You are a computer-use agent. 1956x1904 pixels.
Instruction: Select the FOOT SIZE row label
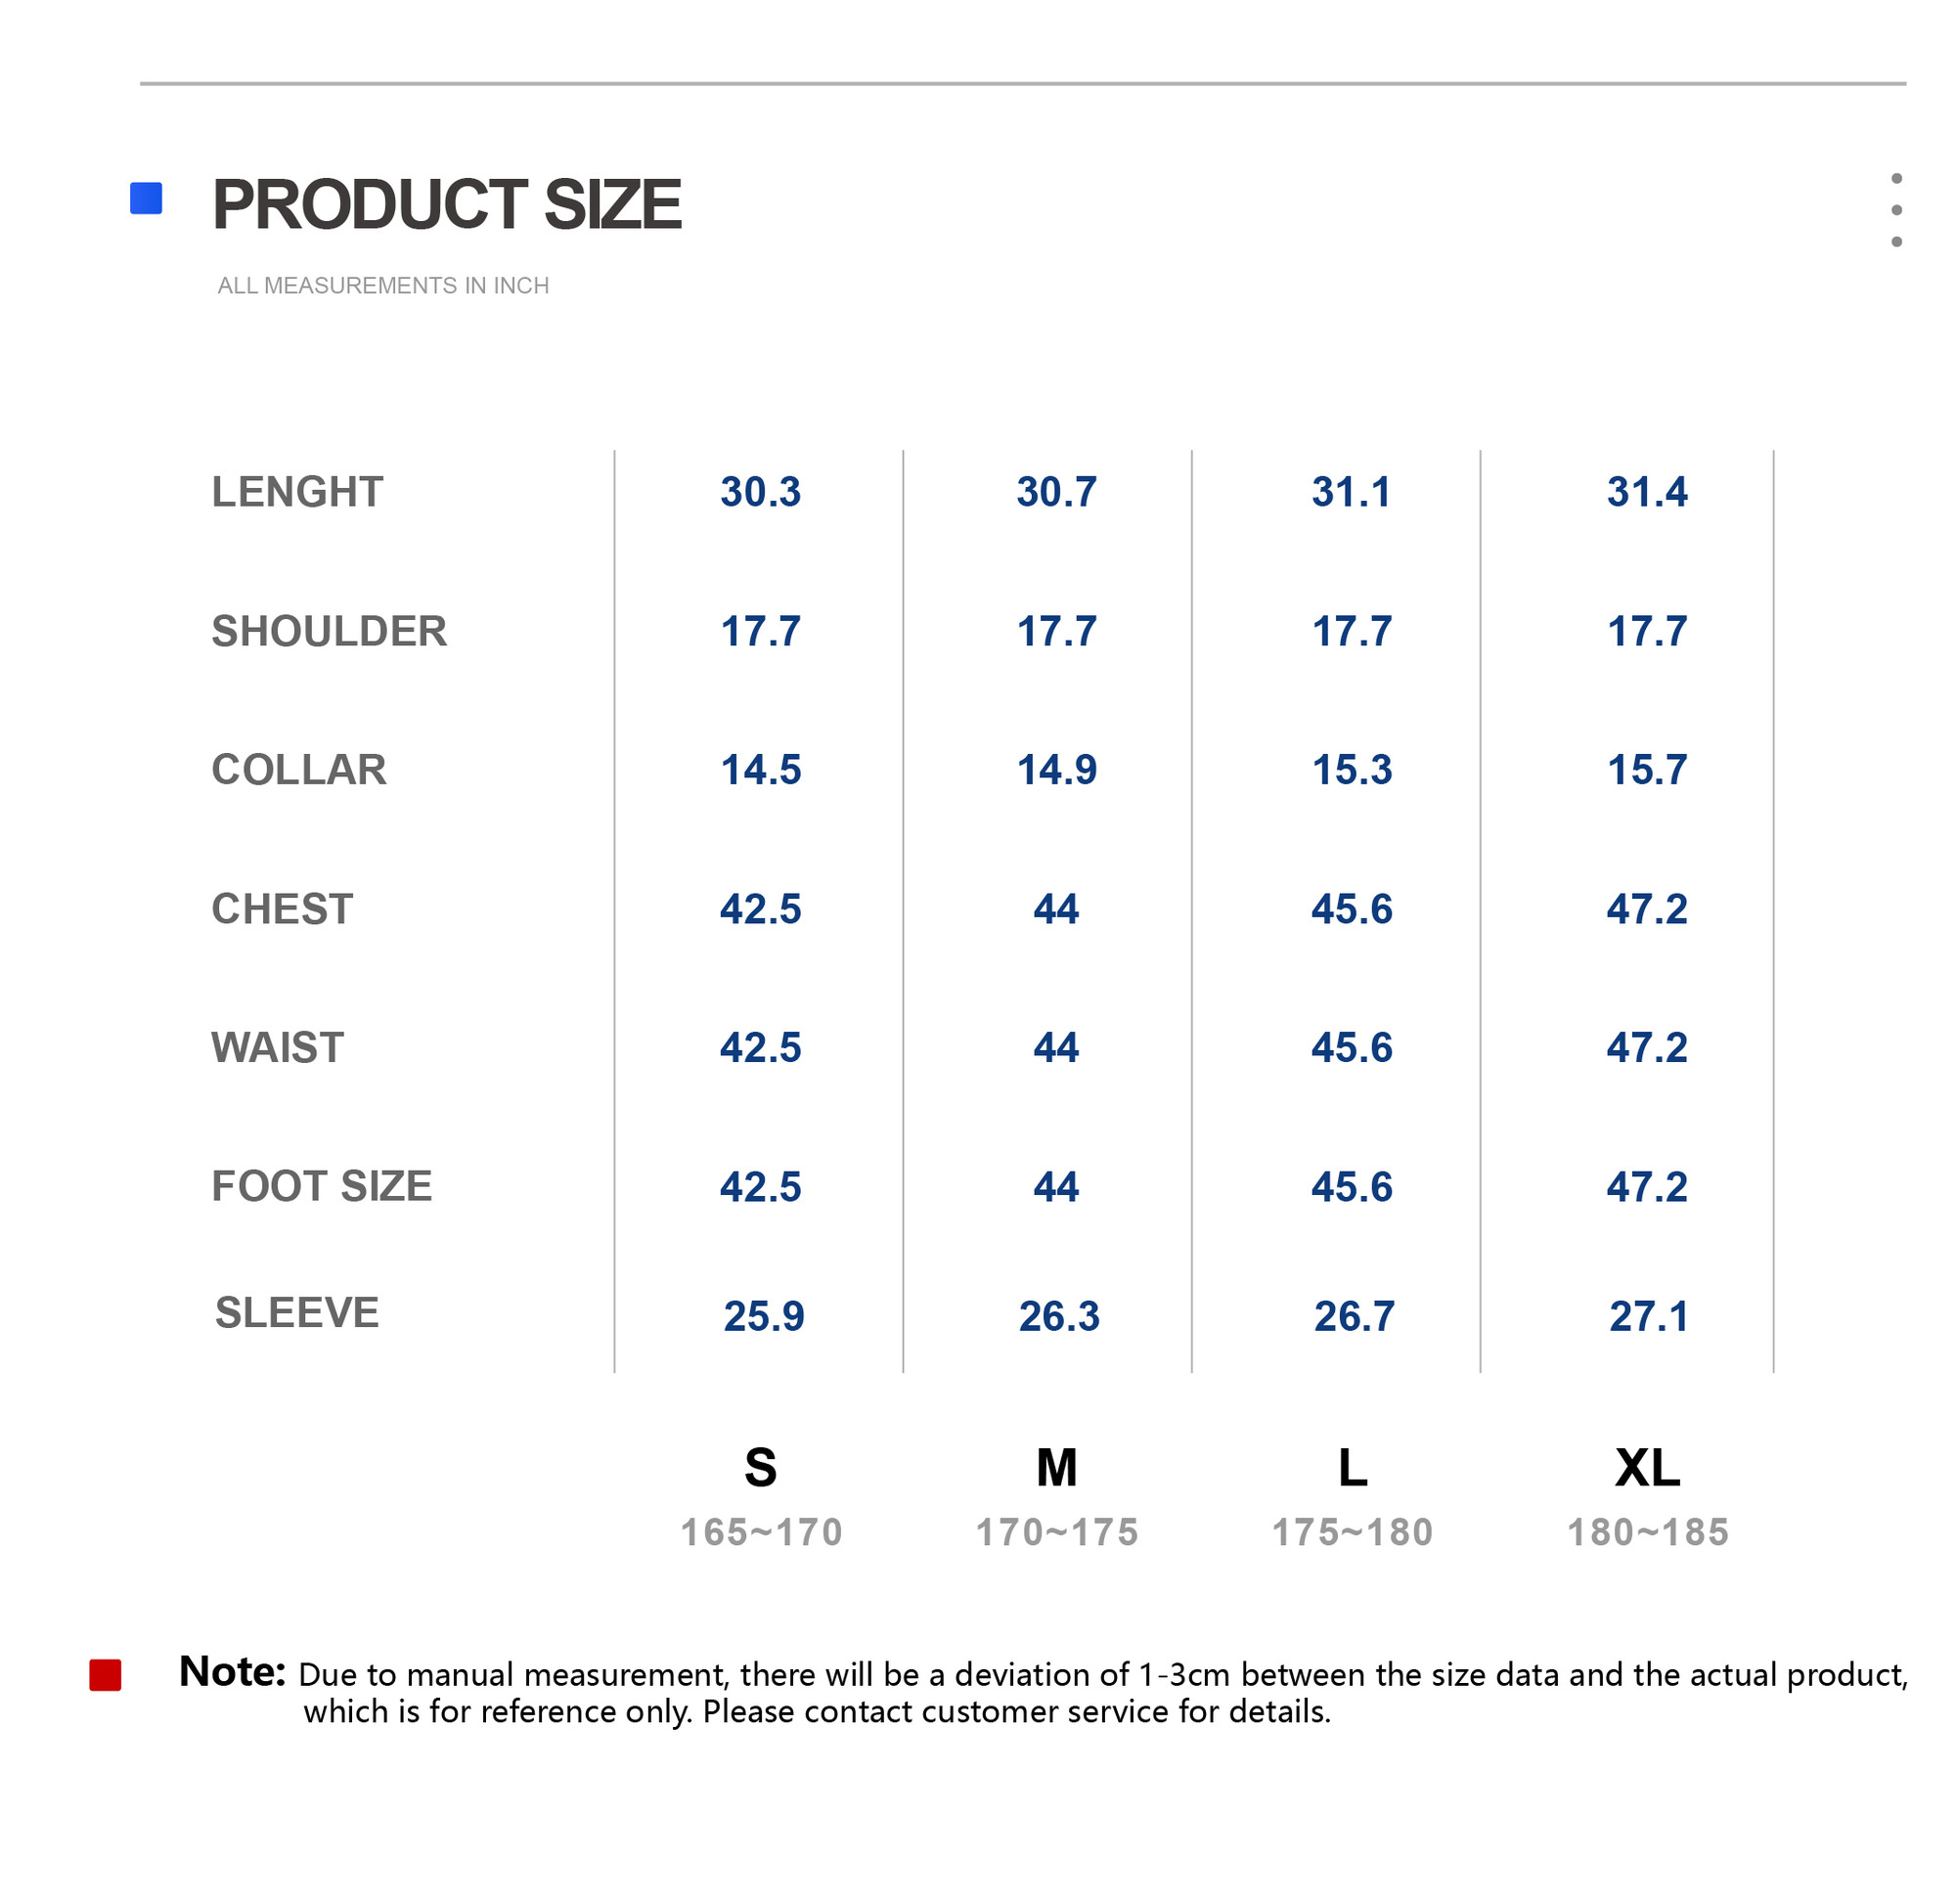click(322, 1187)
